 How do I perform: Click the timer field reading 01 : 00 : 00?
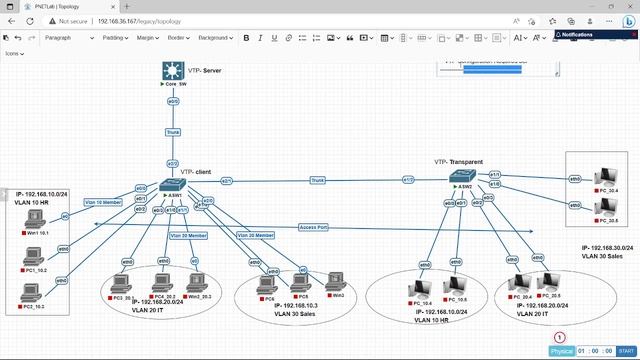pyautogui.click(x=595, y=351)
